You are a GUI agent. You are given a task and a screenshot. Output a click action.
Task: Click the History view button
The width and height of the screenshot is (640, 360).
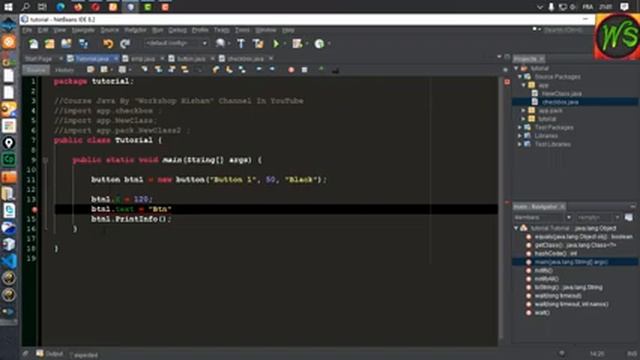click(64, 70)
